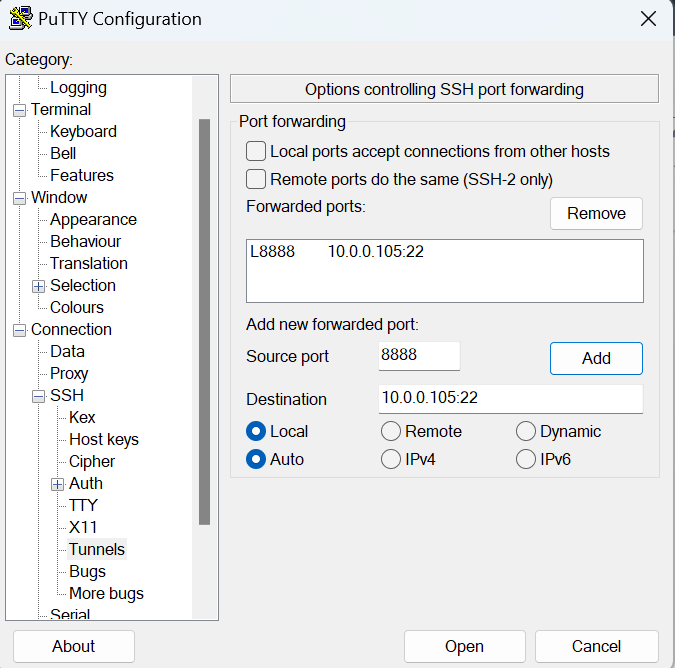Viewport: 675px width, 668px height.
Task: Select the Dynamic forwarding radio option
Action: click(526, 431)
